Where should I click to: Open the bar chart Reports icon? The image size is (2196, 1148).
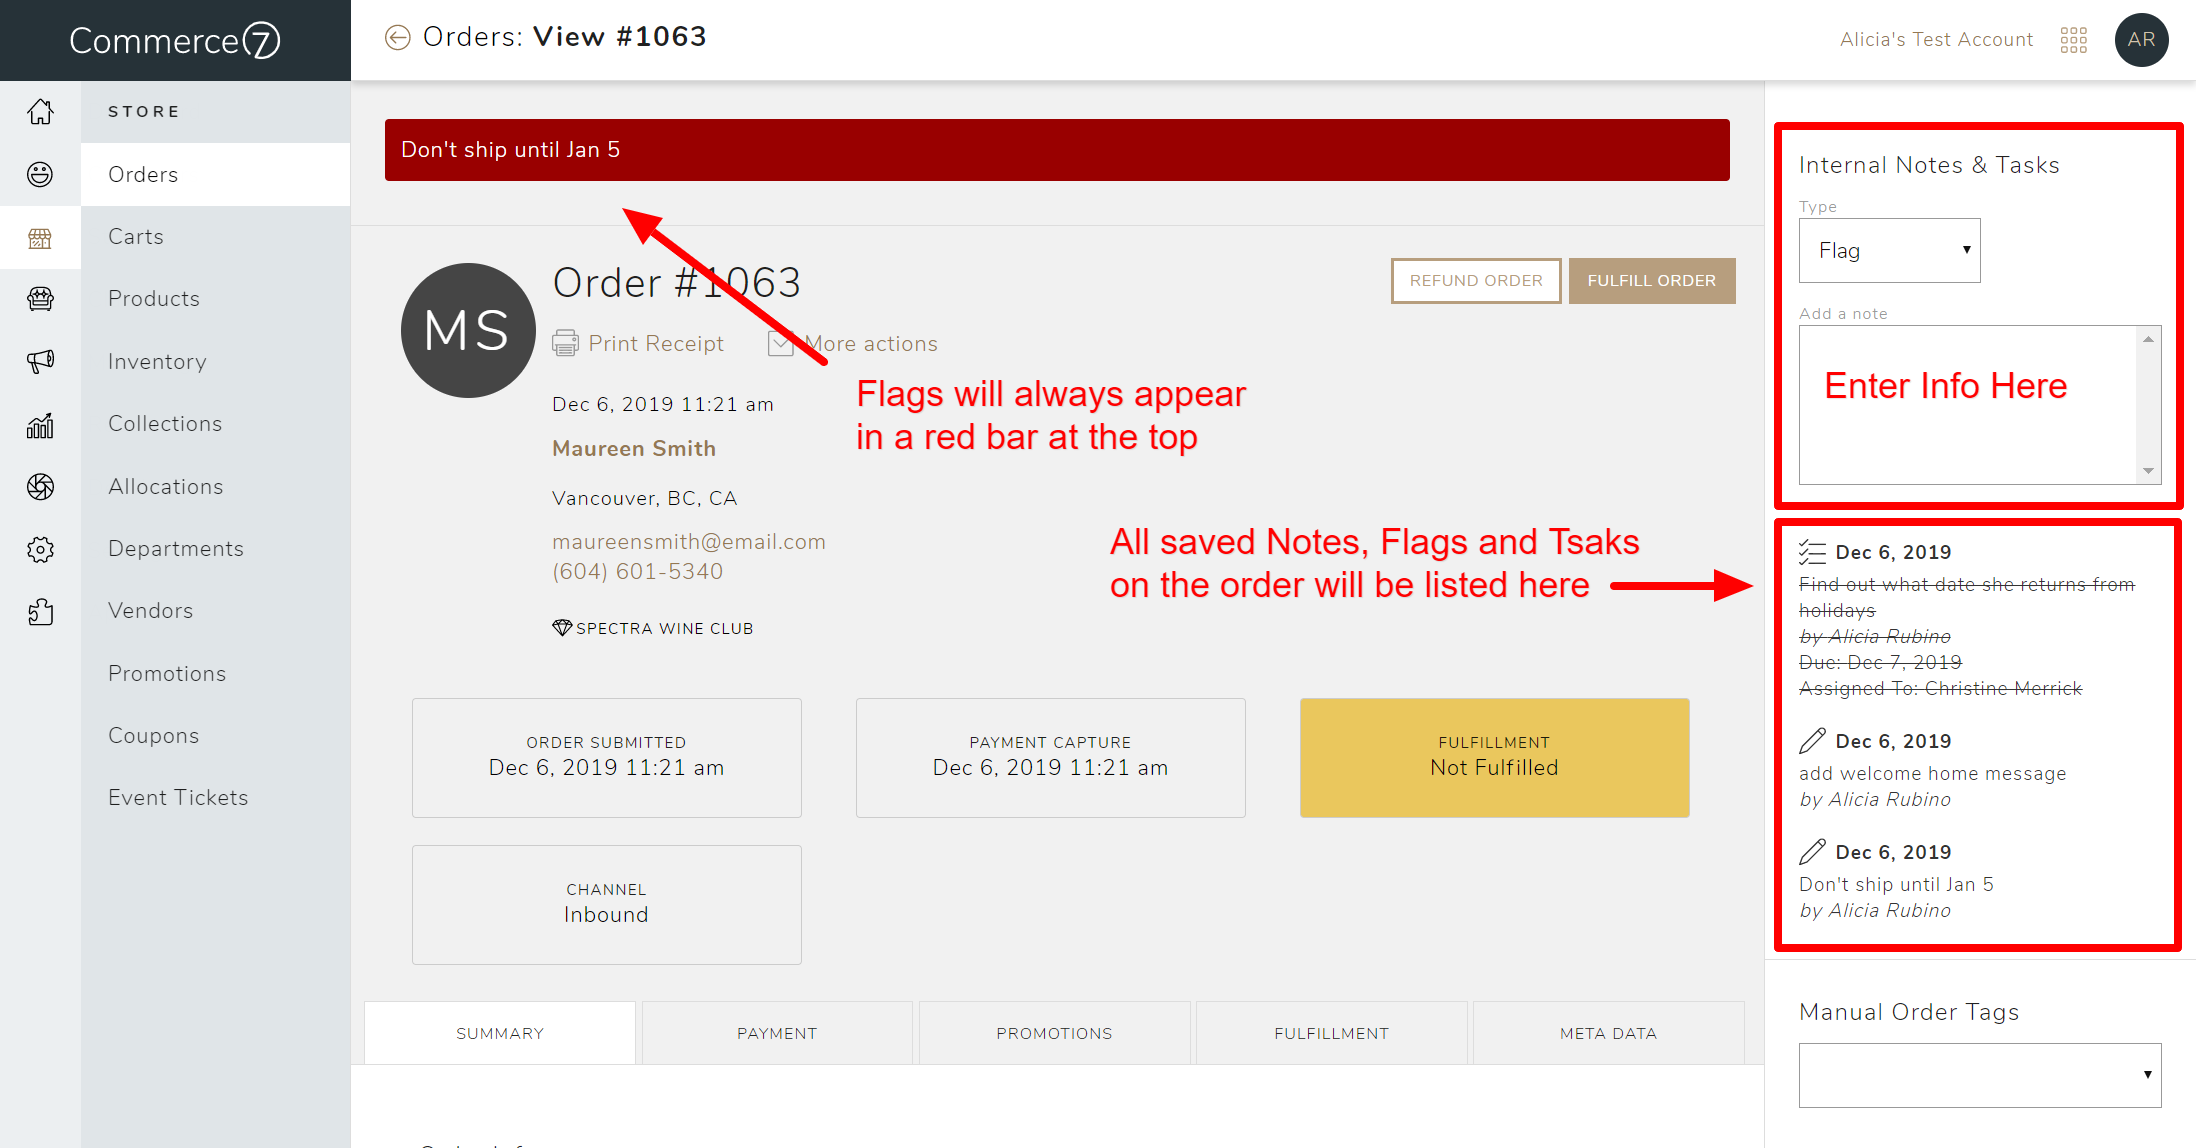click(x=40, y=425)
